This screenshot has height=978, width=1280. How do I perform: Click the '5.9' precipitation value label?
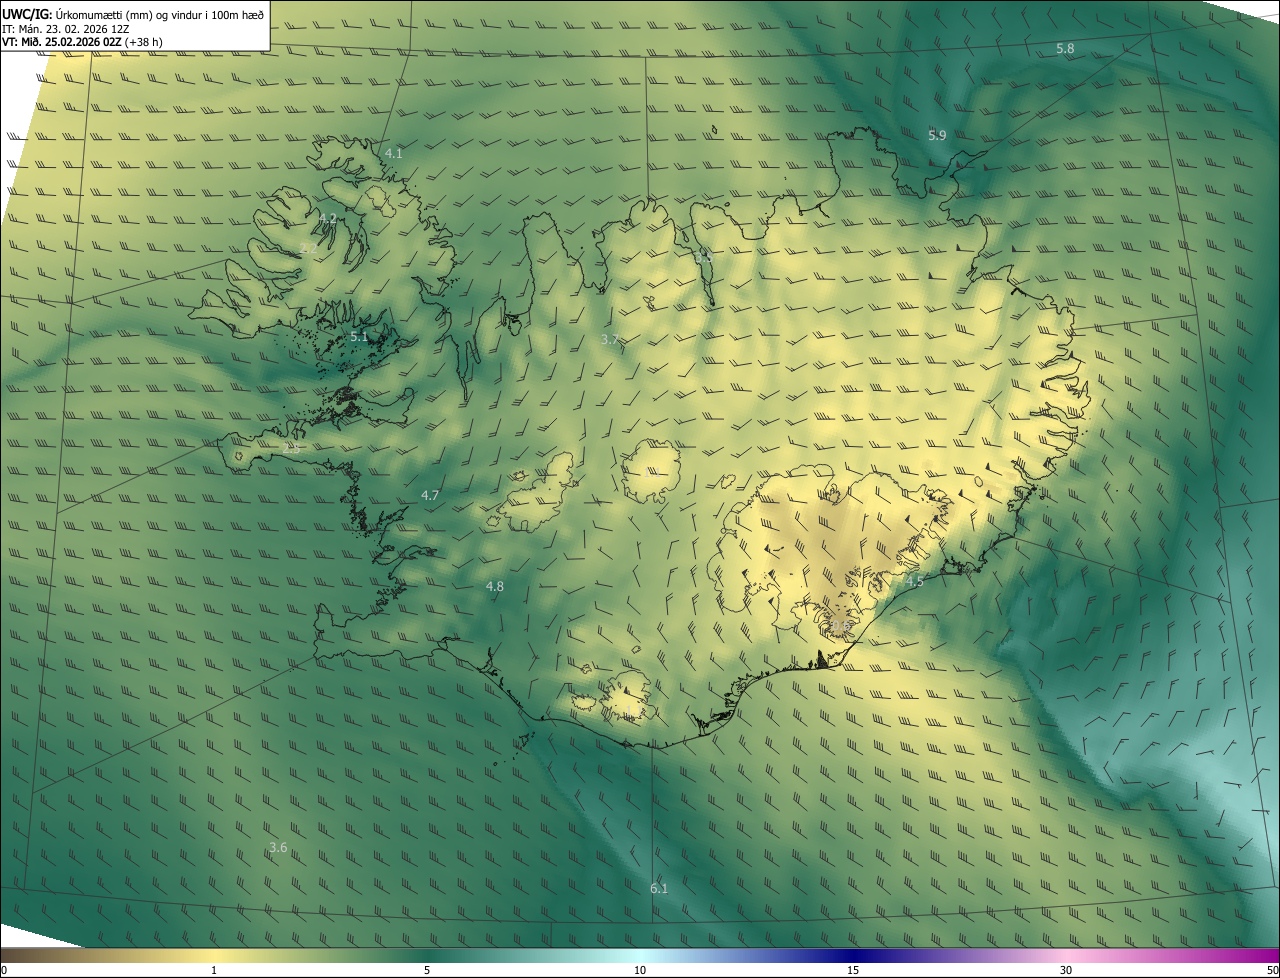[x=937, y=135]
